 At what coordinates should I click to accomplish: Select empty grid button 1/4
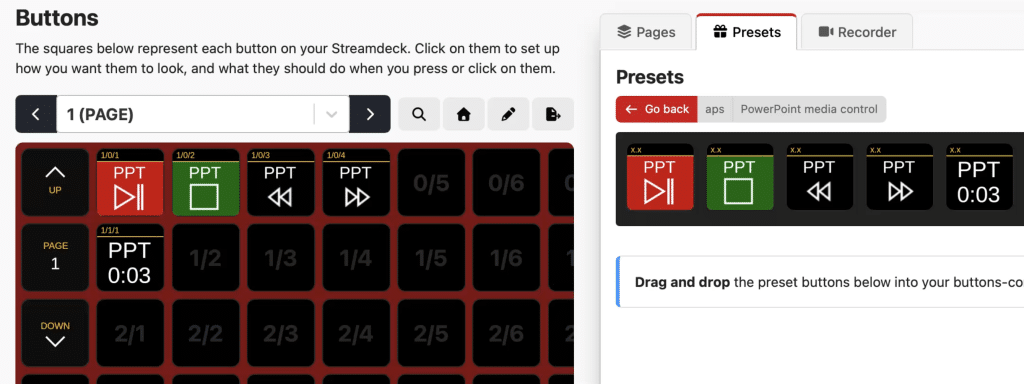tap(356, 257)
